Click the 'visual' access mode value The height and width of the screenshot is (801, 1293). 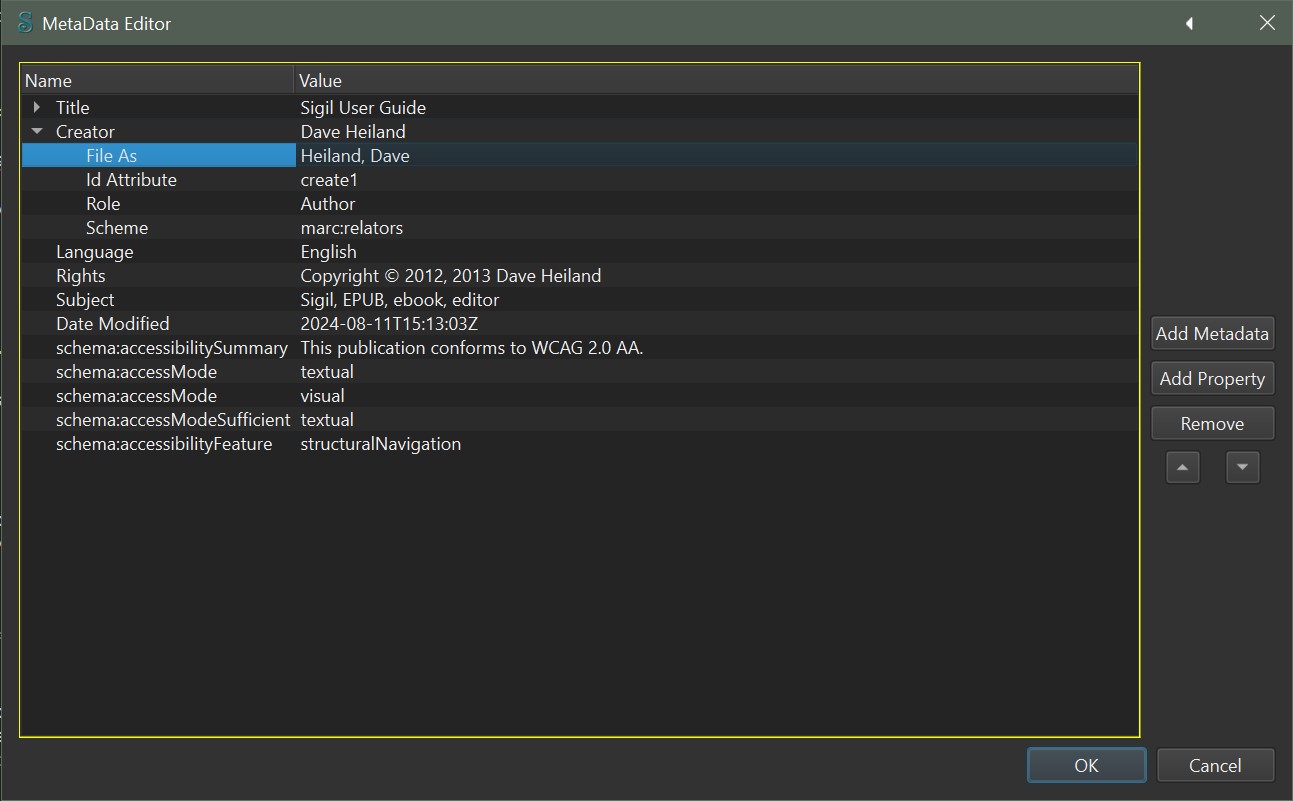(322, 395)
